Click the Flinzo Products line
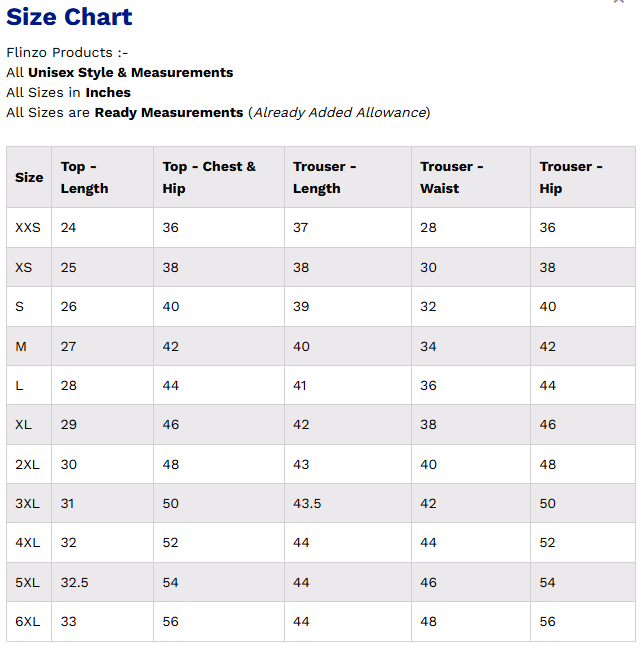 (67, 53)
